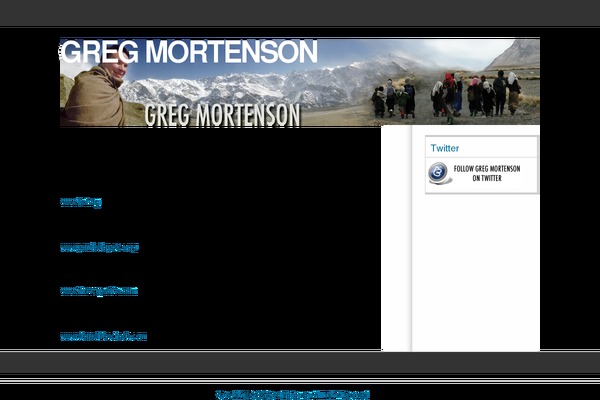Open the www.stonesintoschools.com link
600x400 pixels.
click(103, 336)
